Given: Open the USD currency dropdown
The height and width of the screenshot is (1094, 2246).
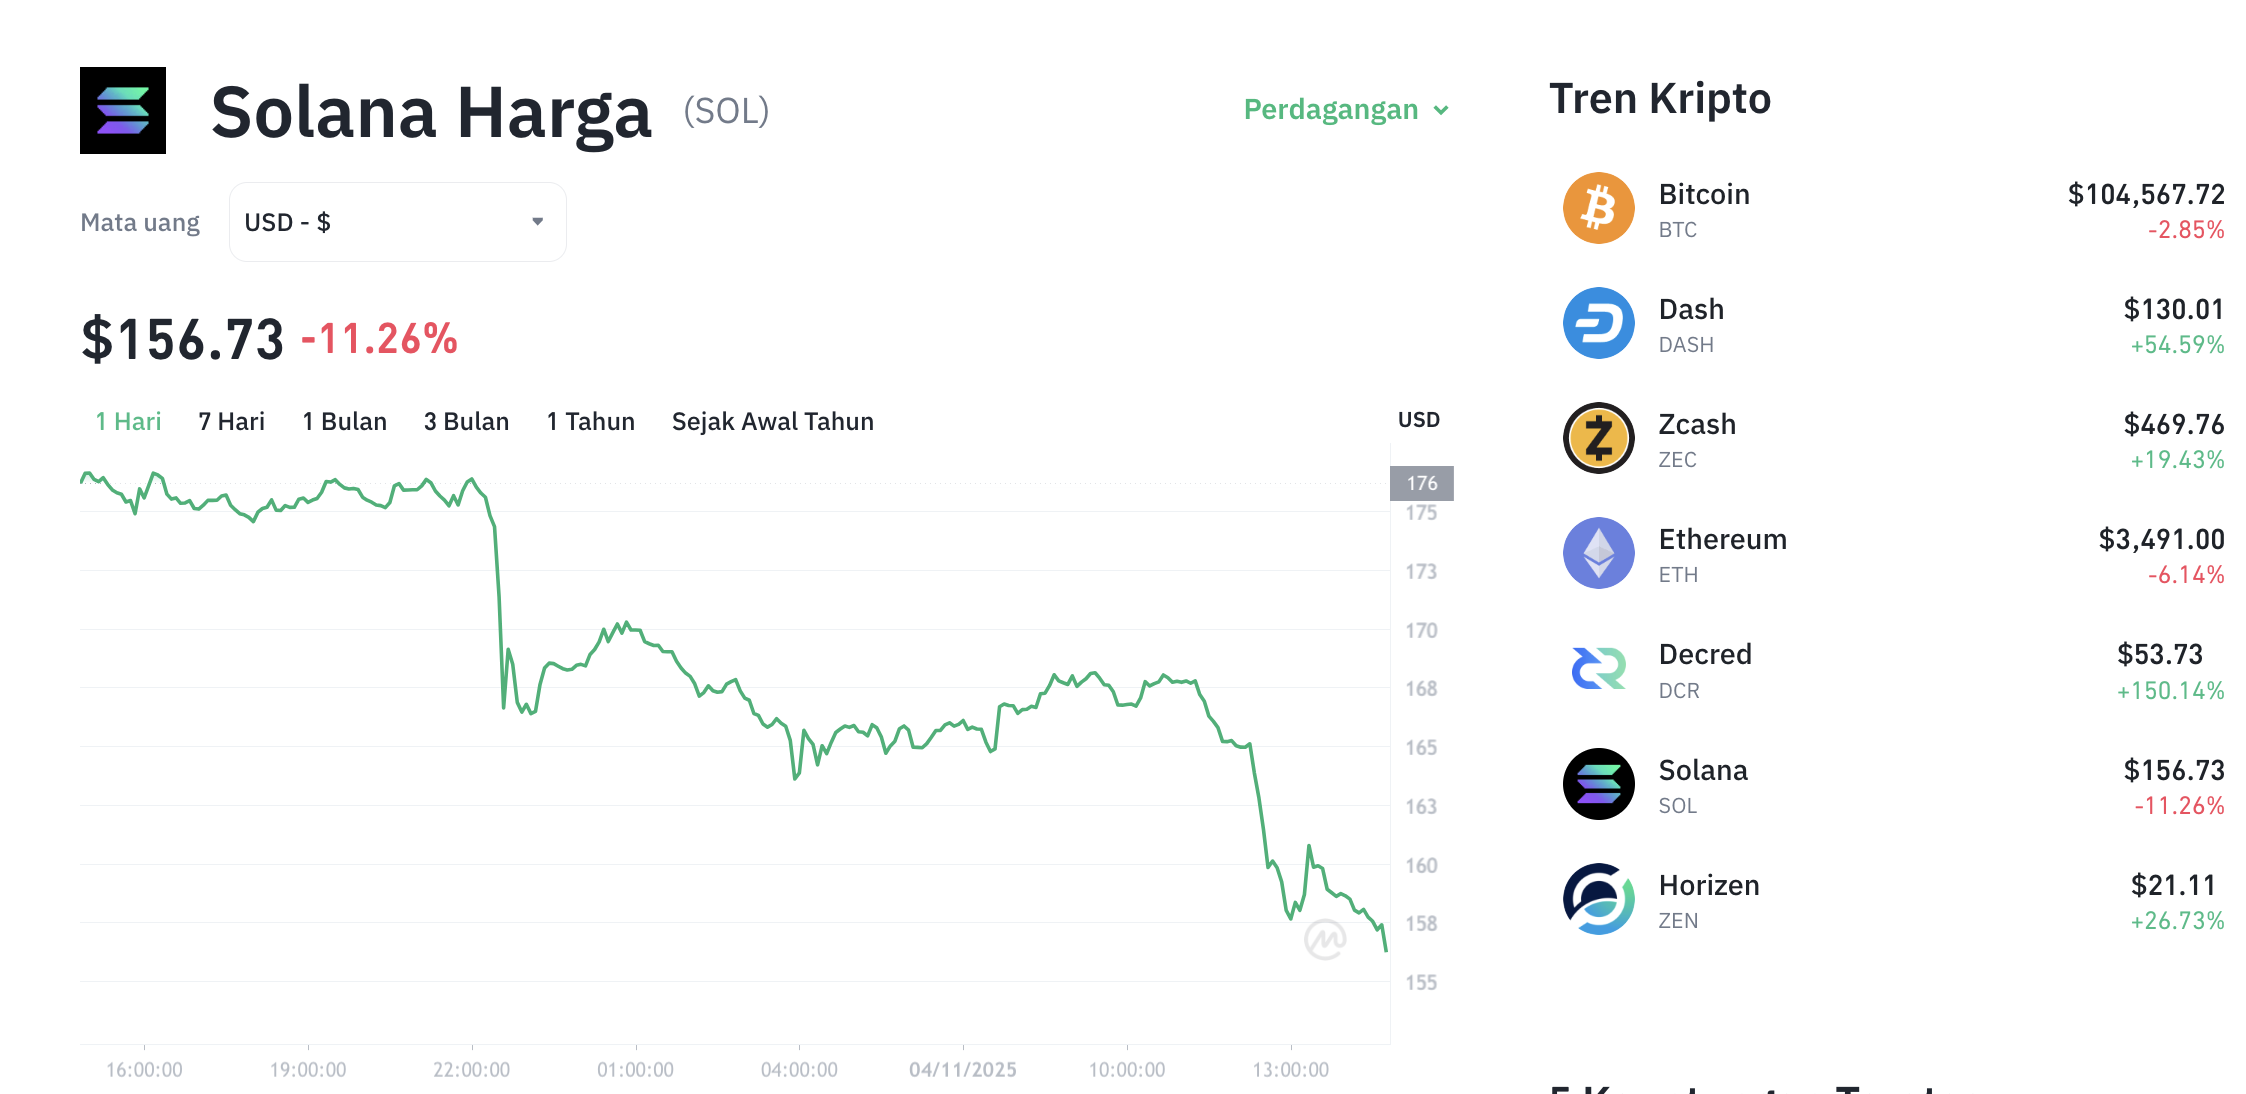Looking at the screenshot, I should [x=396, y=221].
